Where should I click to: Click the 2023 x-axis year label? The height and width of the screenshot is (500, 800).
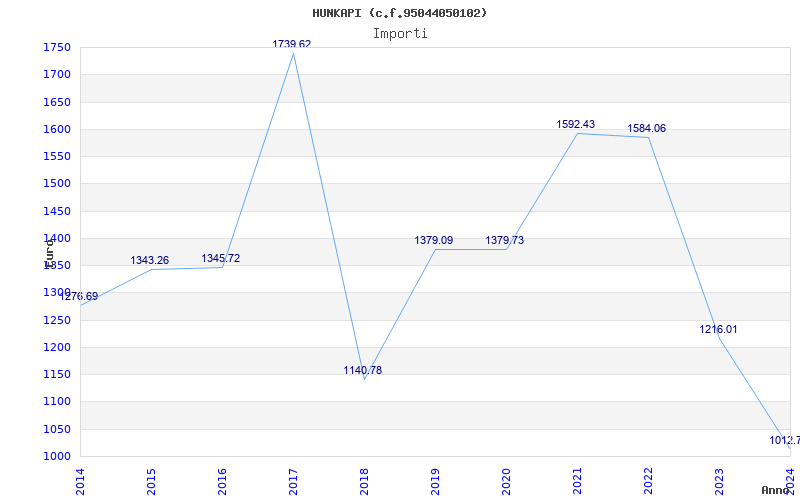tap(719, 481)
